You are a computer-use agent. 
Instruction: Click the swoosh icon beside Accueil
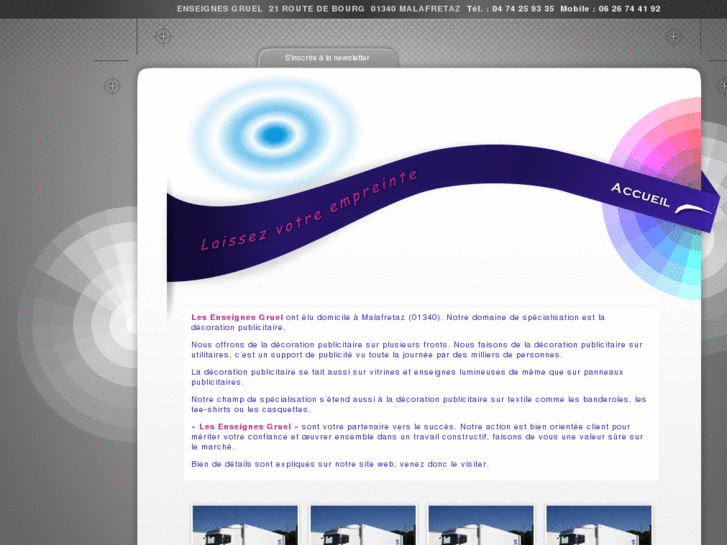tap(693, 209)
